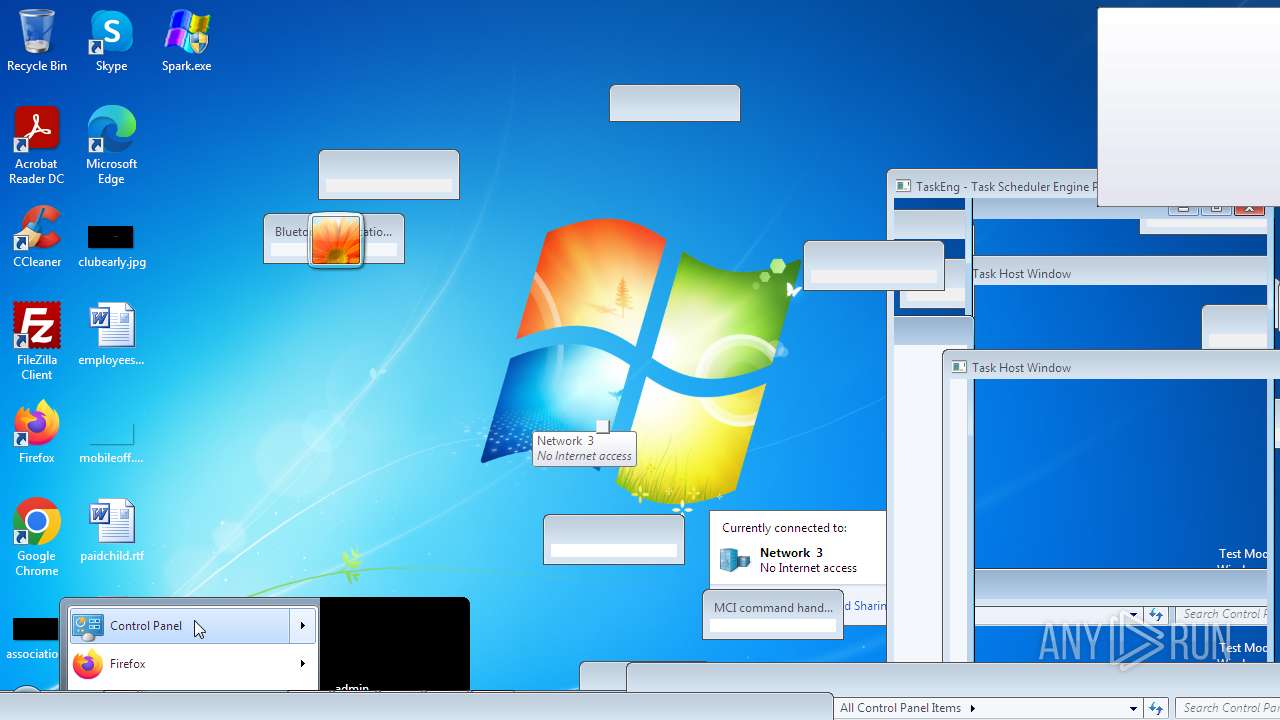Expand the Firefox jump list arrow
The height and width of the screenshot is (720, 1280).
(x=303, y=664)
